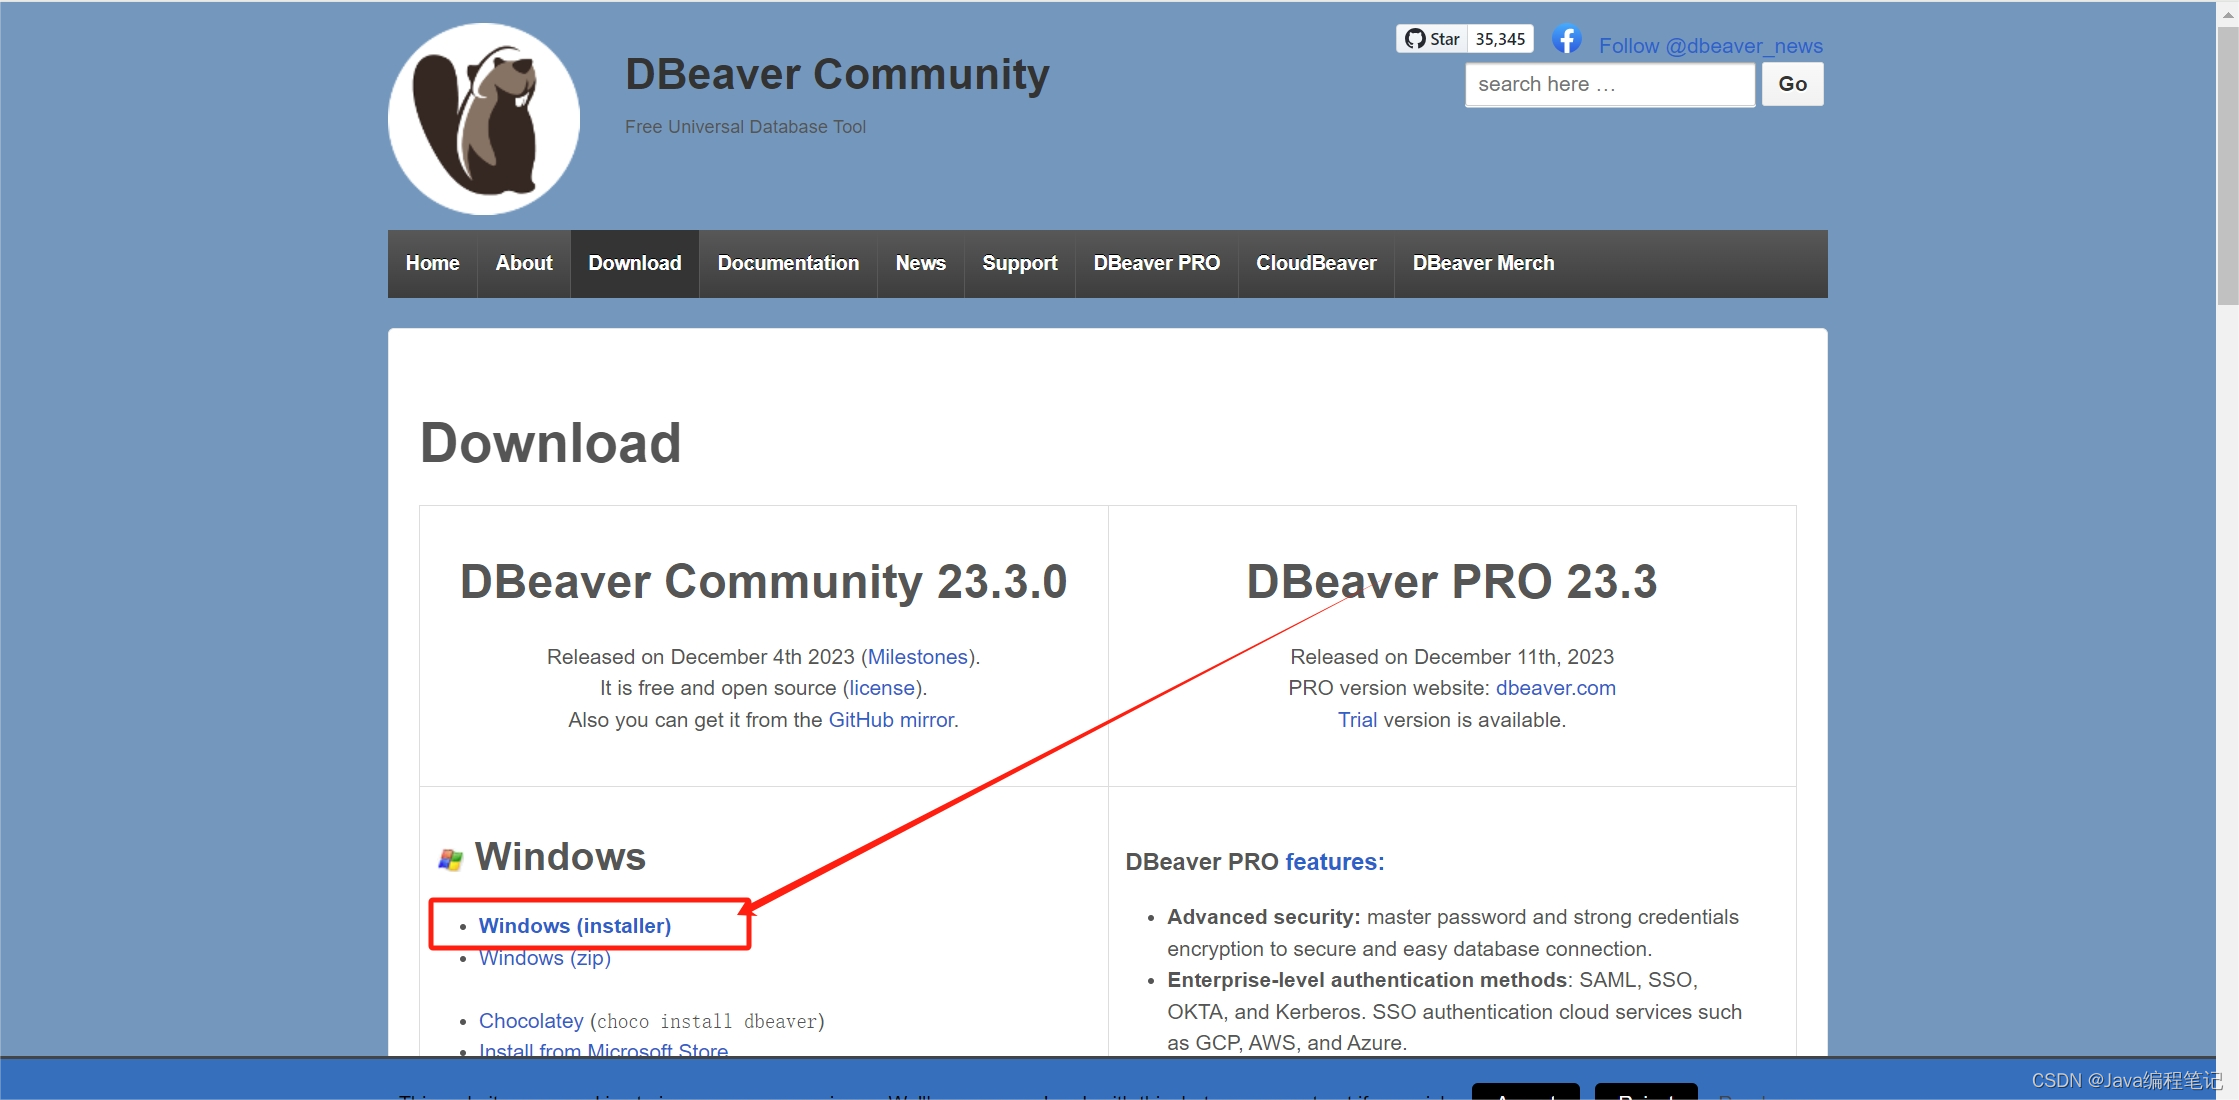Click the GitHub Star button
Viewport: 2239px width, 1100px height.
click(1432, 39)
